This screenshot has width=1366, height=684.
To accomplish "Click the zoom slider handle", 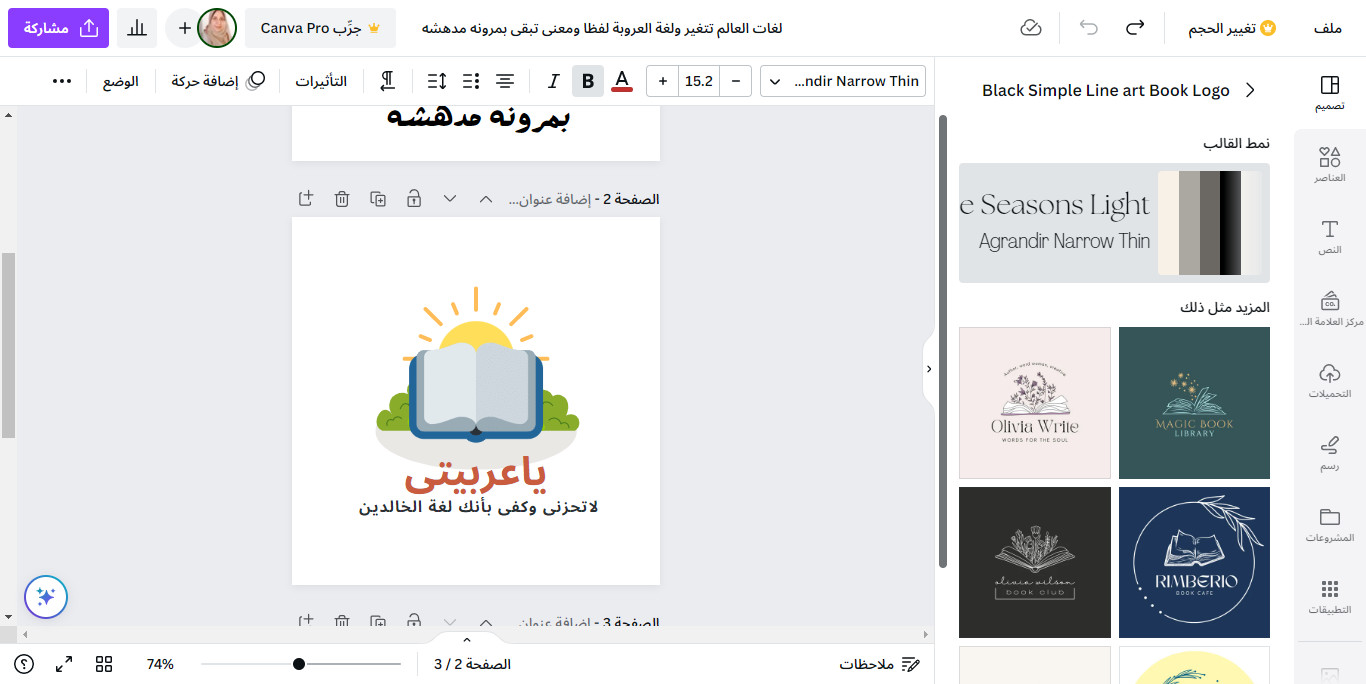I will point(299,664).
